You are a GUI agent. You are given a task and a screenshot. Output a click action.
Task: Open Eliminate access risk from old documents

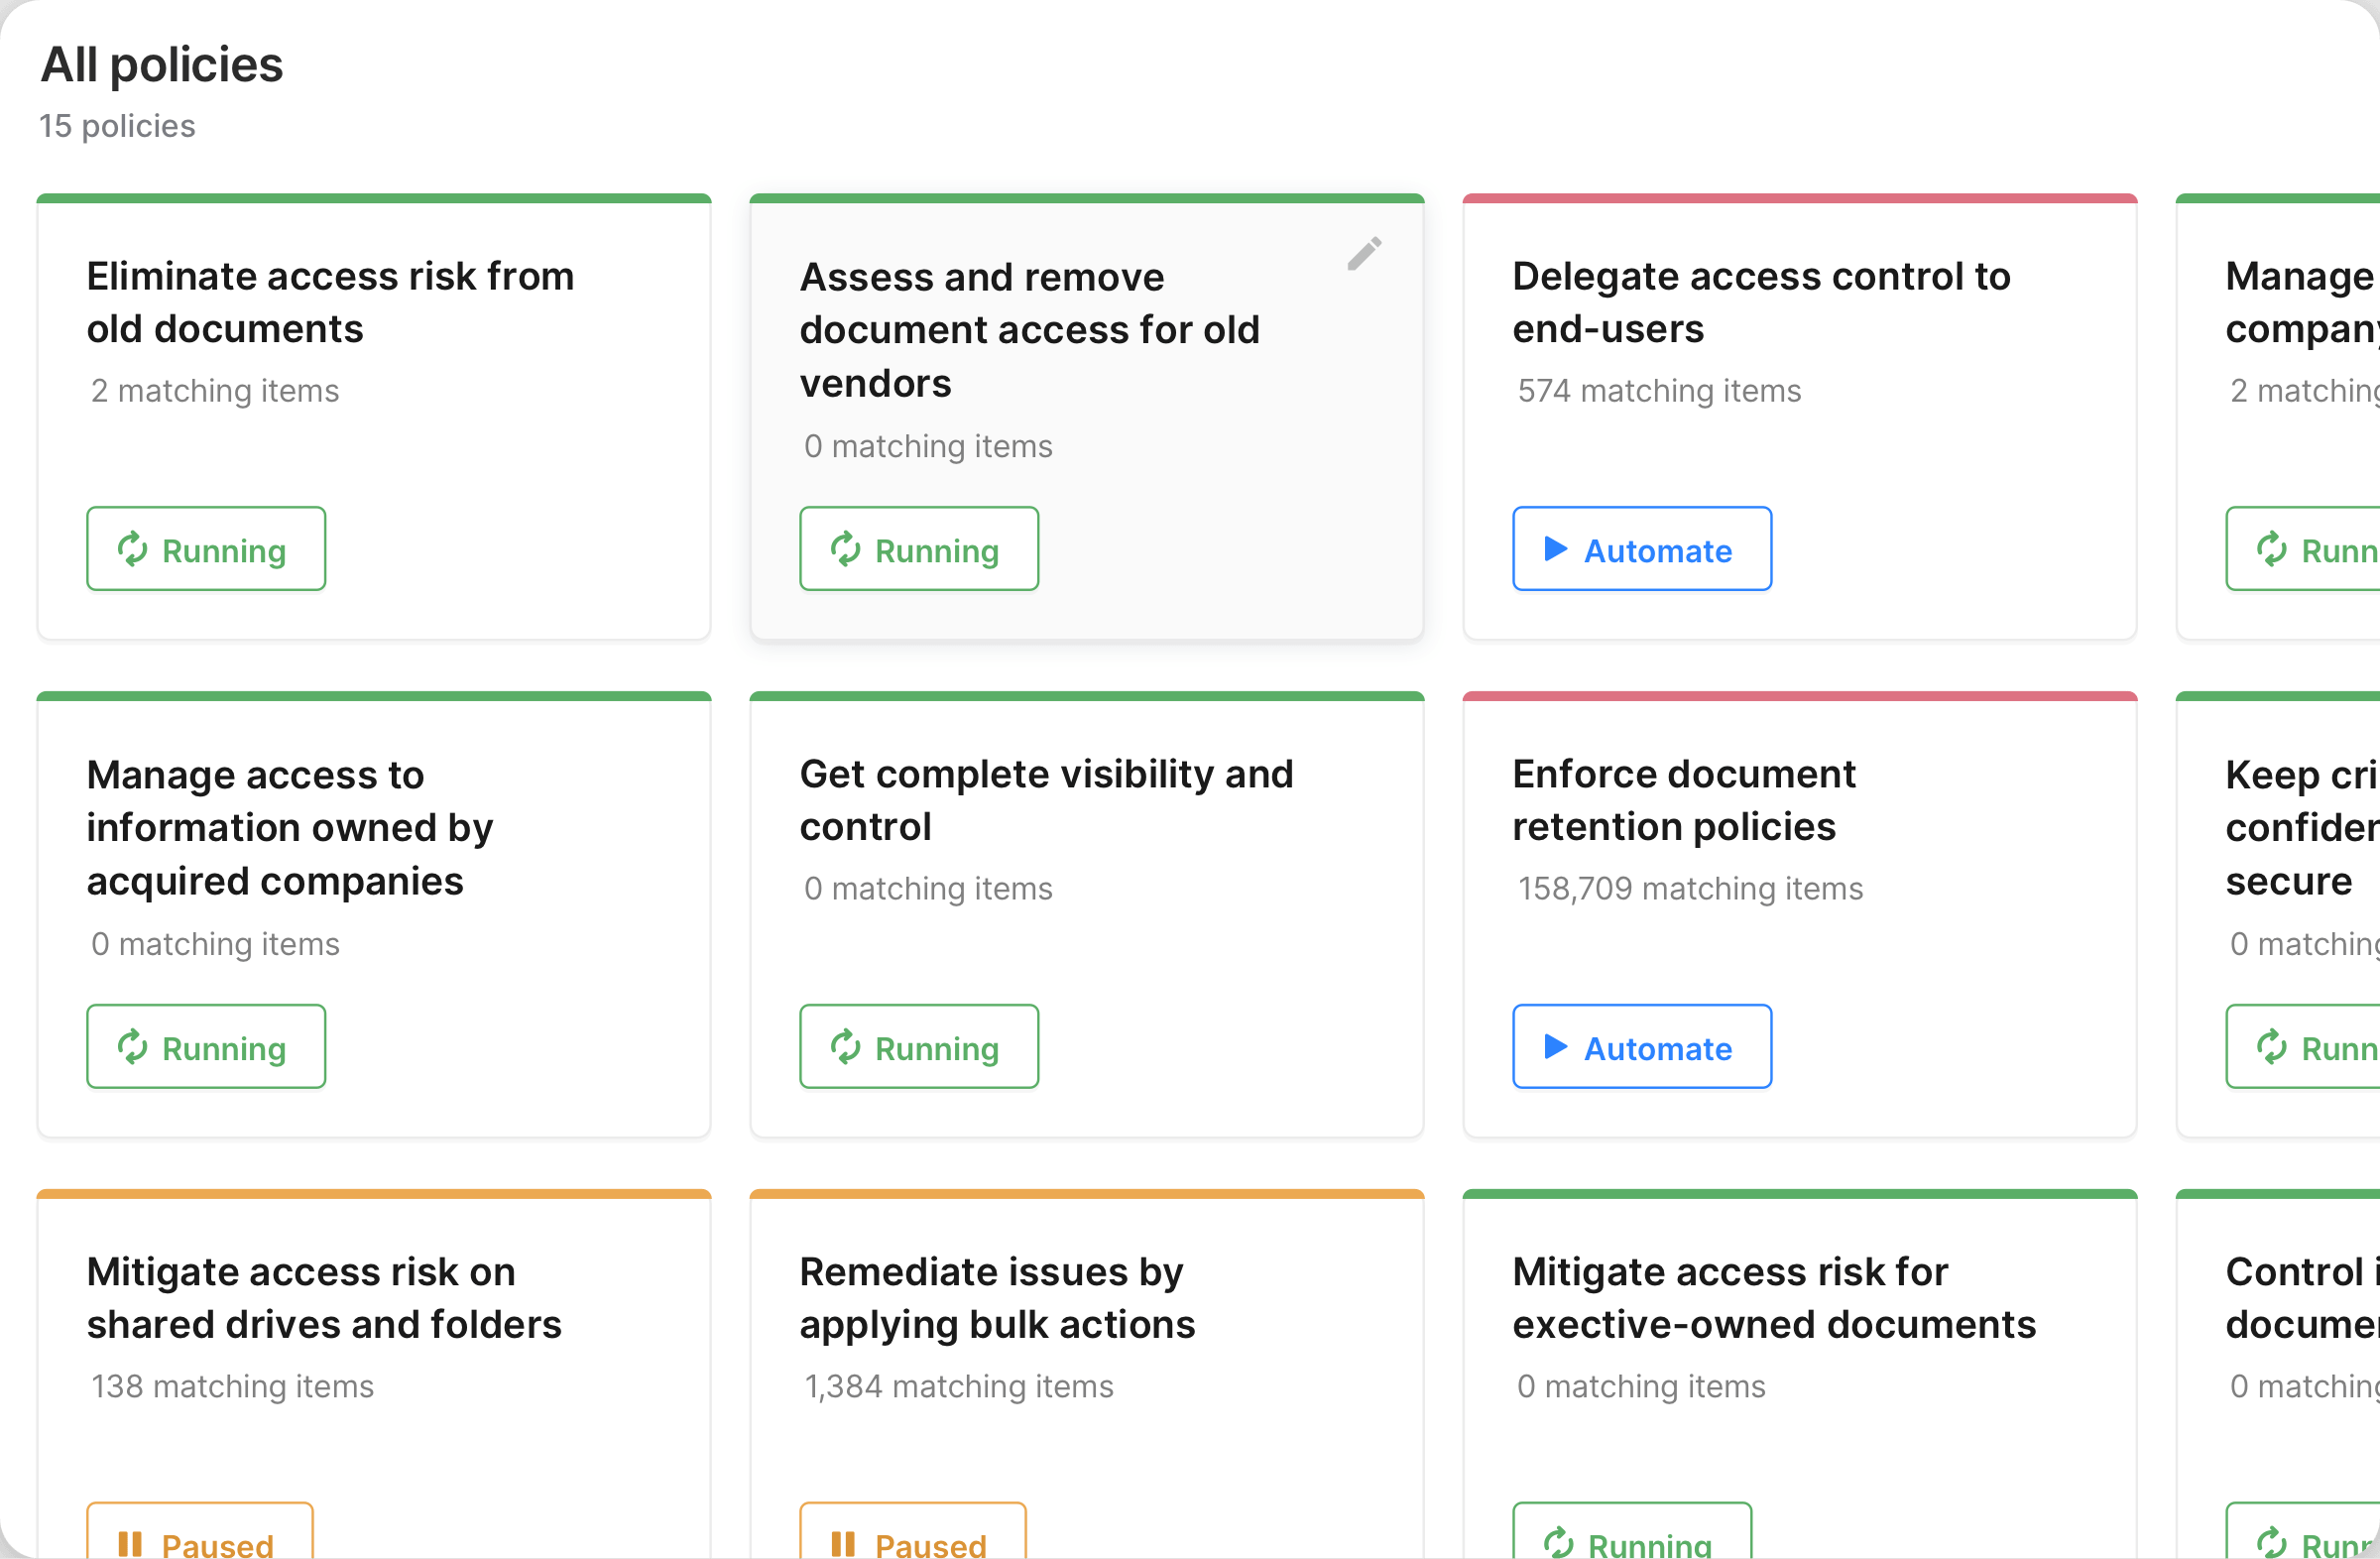coord(330,302)
